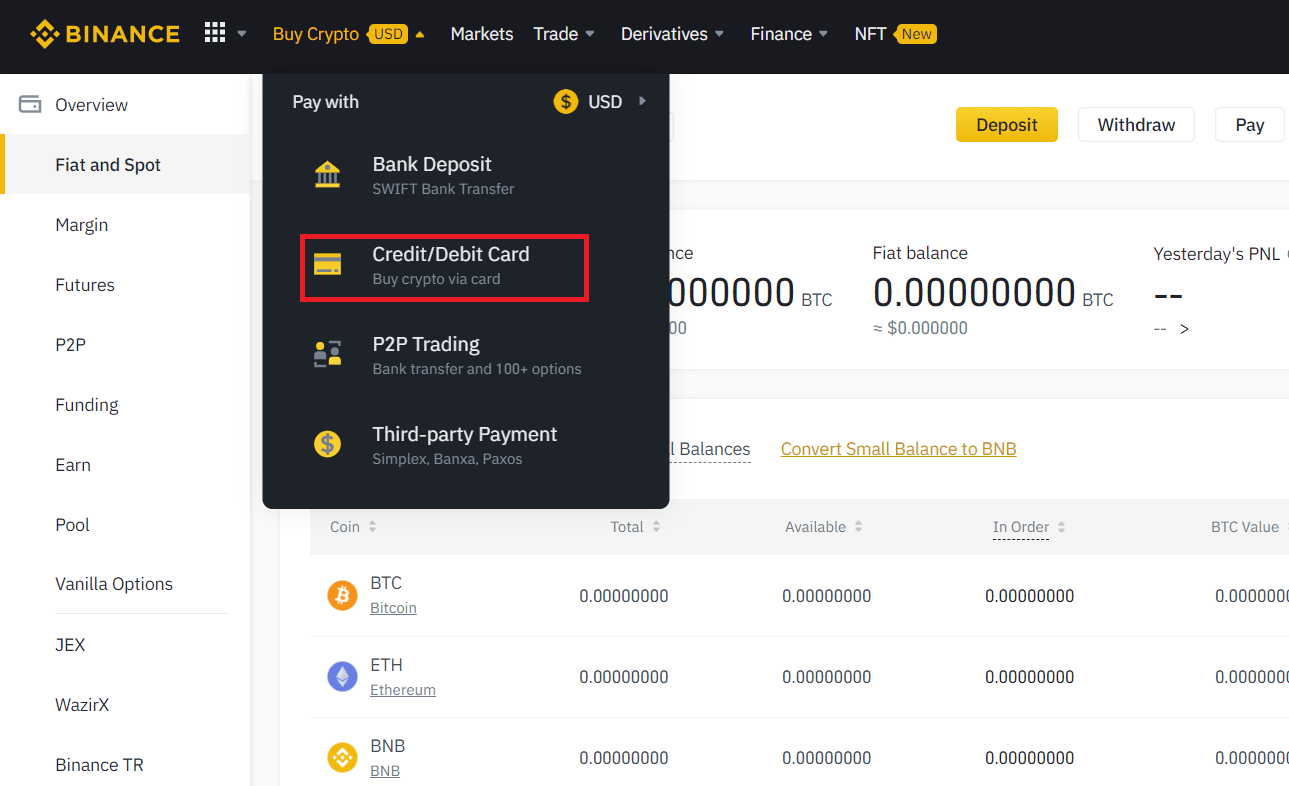Open the BNB link under coin name
Image resolution: width=1289 pixels, height=786 pixels.
[385, 771]
